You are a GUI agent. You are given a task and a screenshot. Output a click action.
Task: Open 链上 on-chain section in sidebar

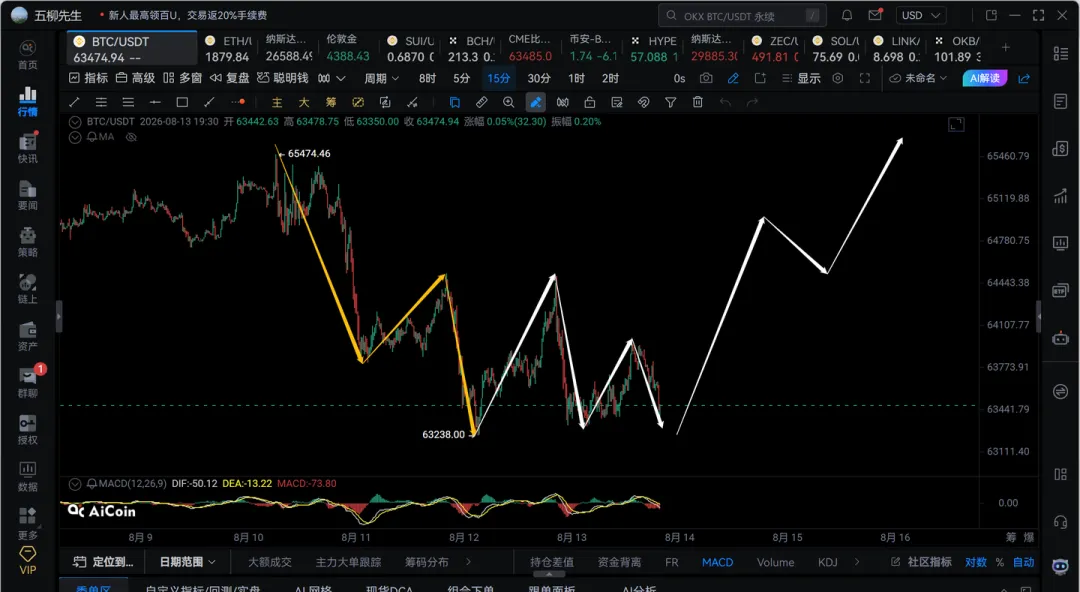(x=28, y=289)
